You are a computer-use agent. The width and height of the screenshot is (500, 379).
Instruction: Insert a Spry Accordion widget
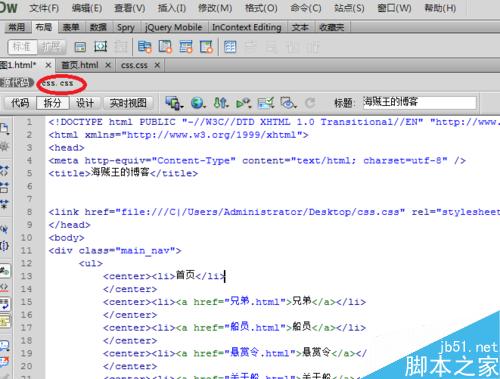tap(186, 47)
